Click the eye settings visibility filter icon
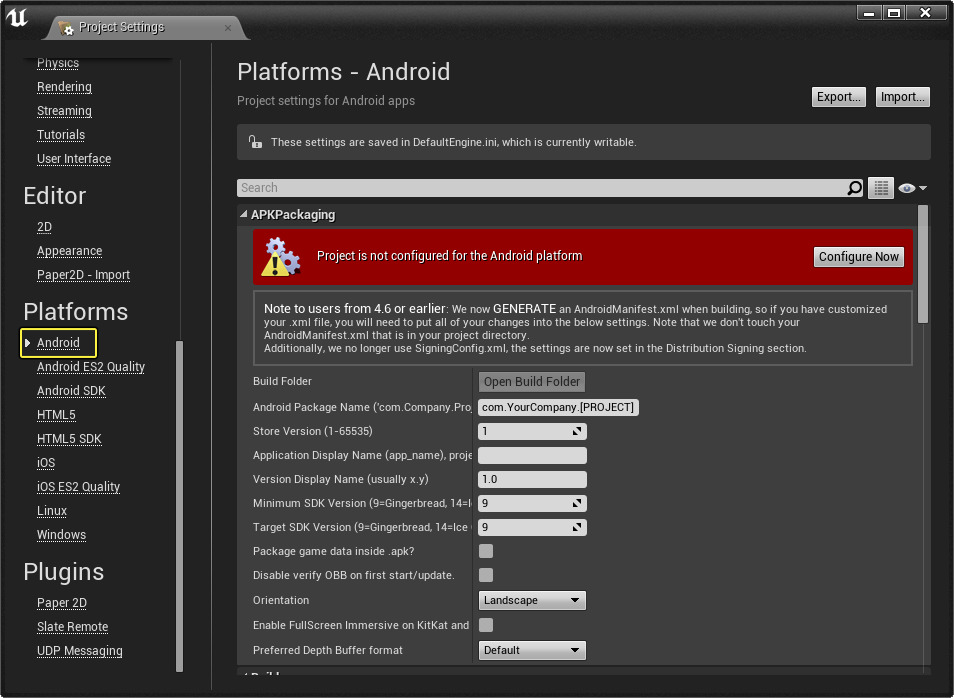Image resolution: width=954 pixels, height=698 pixels. tap(906, 188)
